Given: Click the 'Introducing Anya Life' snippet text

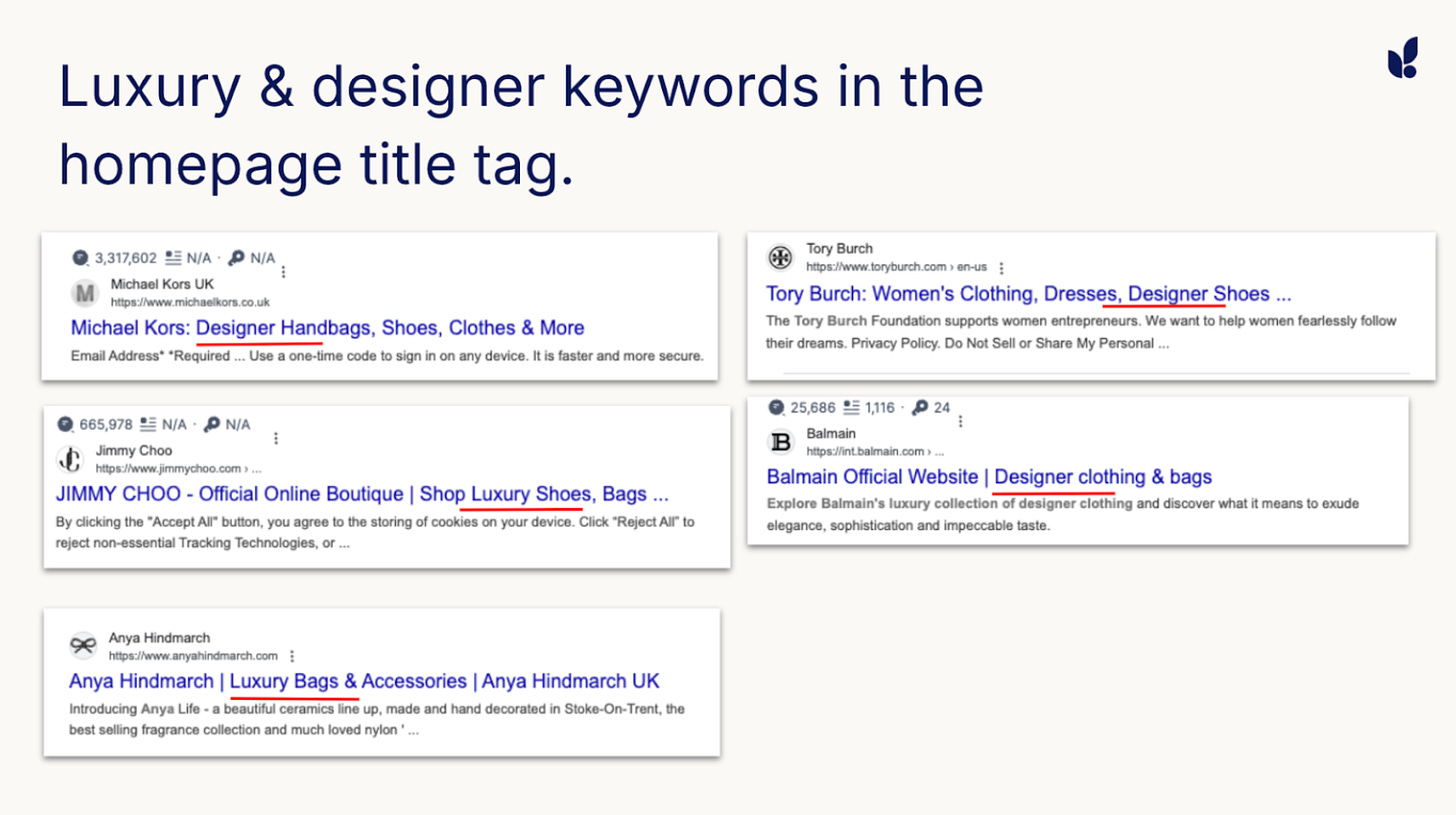Looking at the screenshot, I should coord(376,719).
